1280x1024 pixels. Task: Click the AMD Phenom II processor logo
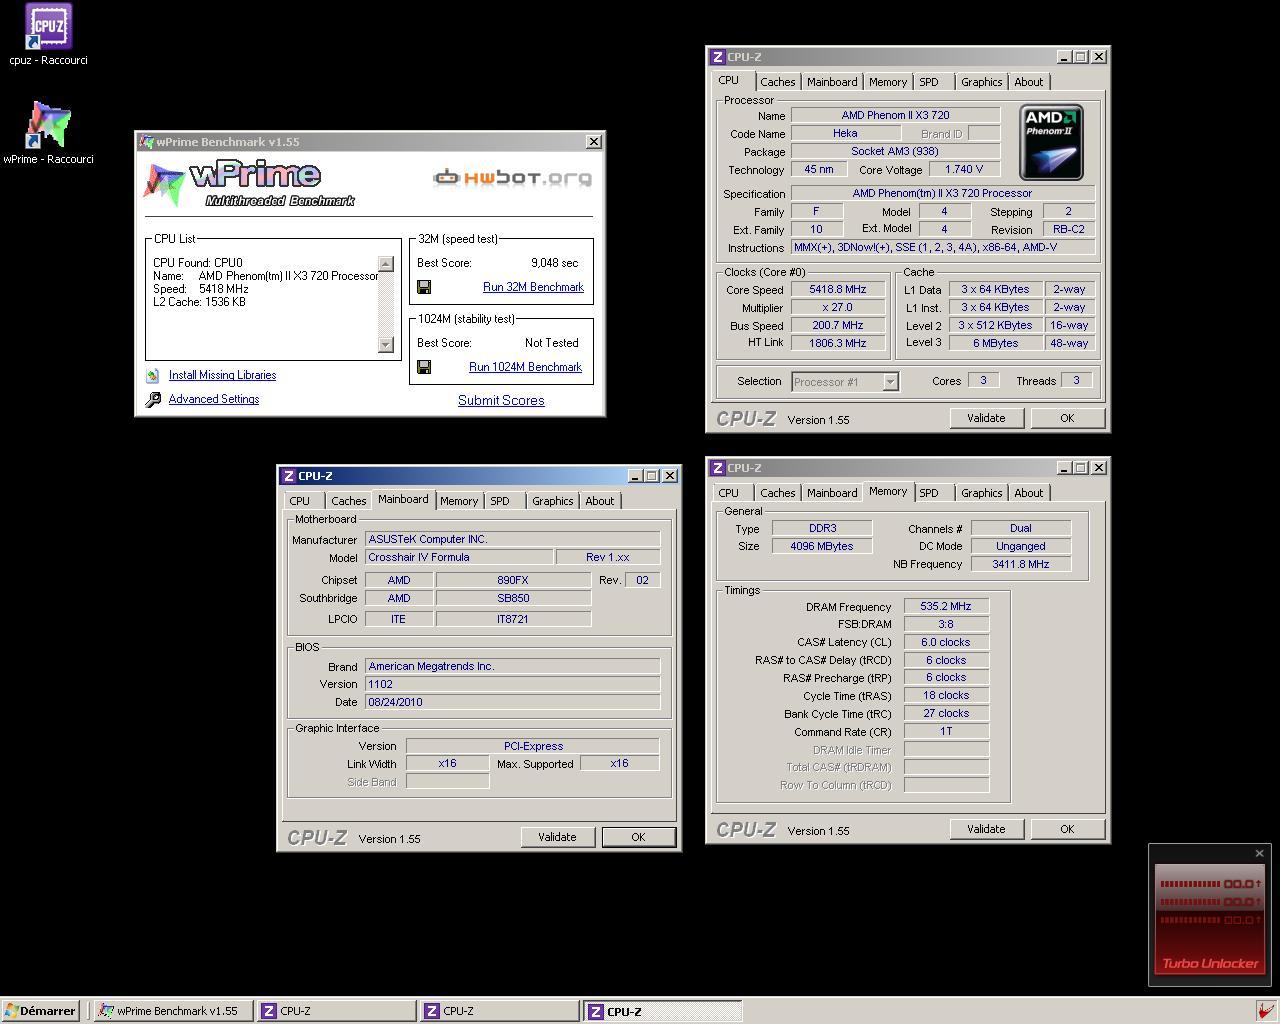pos(1052,143)
